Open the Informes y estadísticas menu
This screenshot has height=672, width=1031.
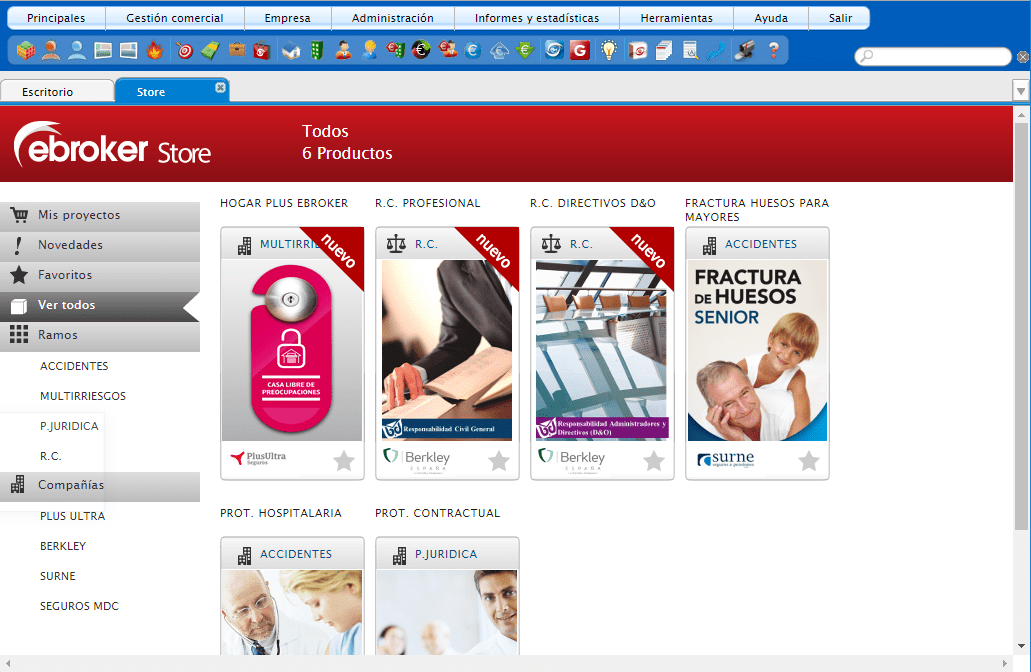click(537, 18)
